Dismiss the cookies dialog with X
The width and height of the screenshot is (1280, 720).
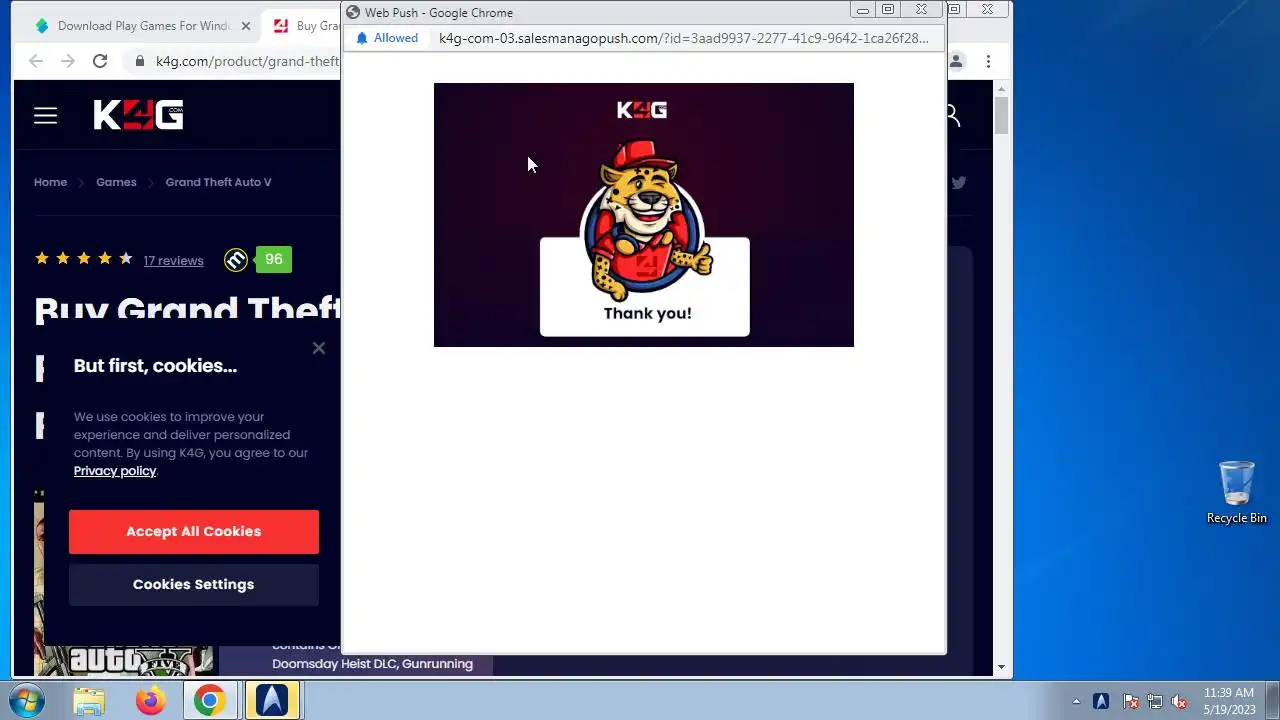(318, 348)
